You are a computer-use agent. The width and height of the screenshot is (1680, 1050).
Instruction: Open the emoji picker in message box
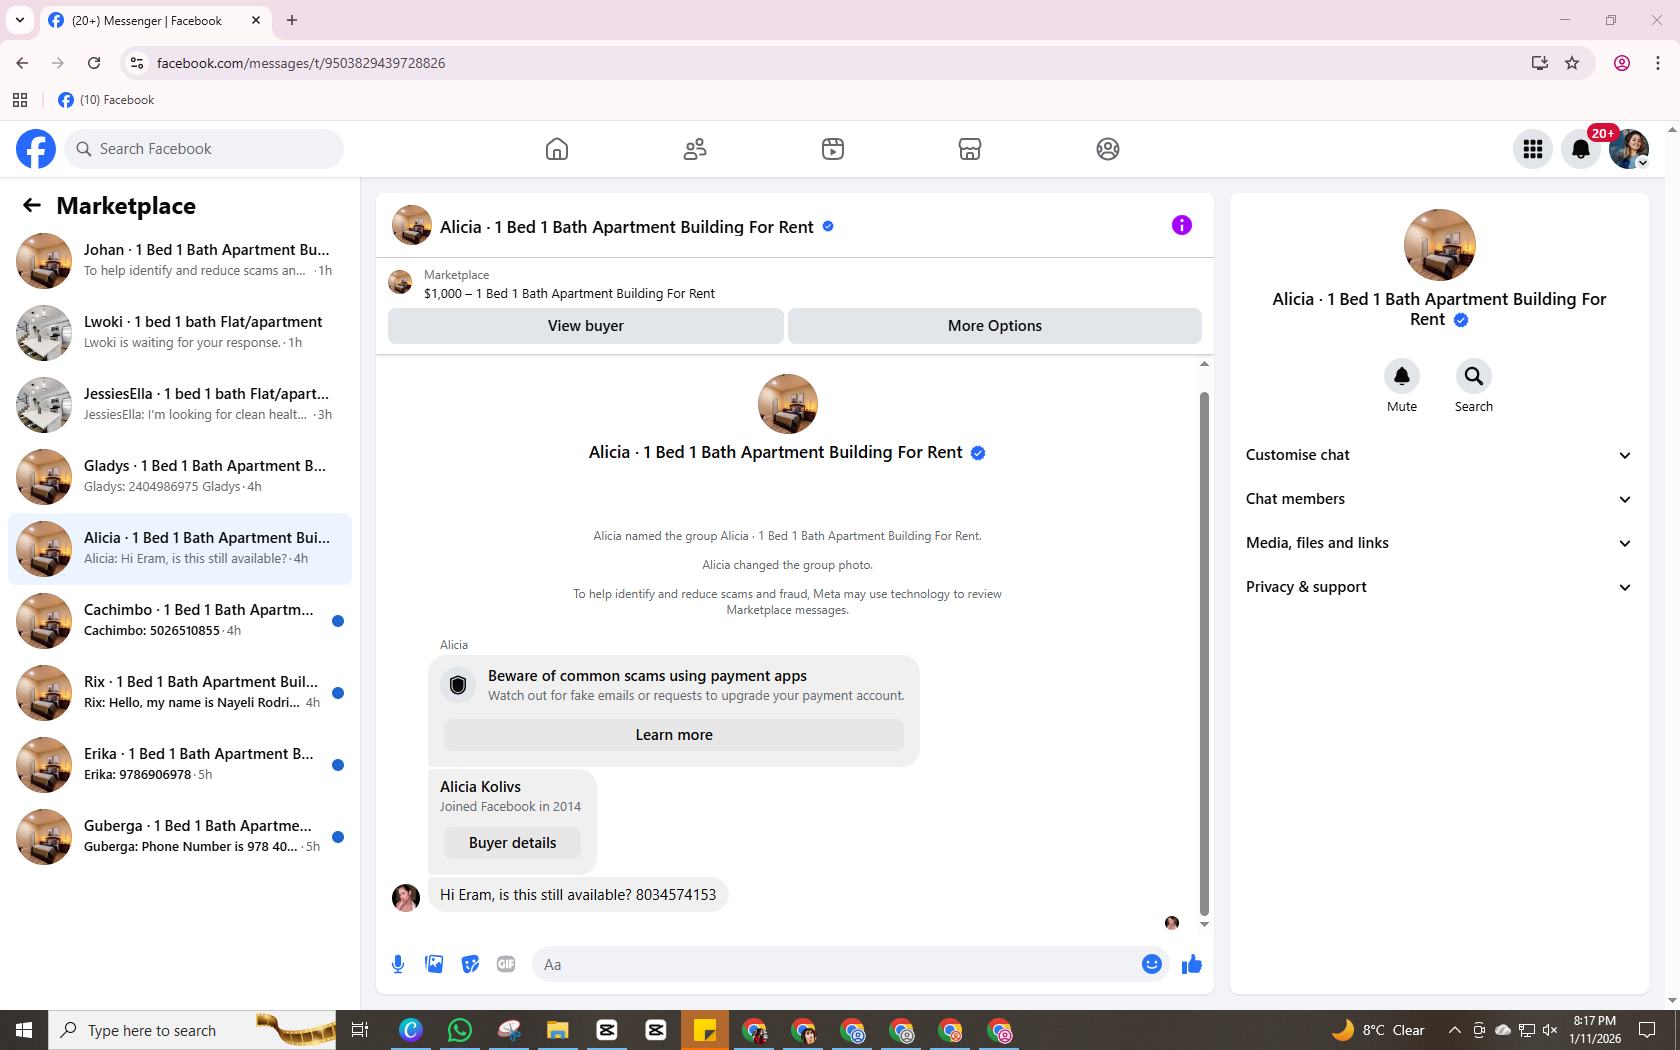[1152, 964]
